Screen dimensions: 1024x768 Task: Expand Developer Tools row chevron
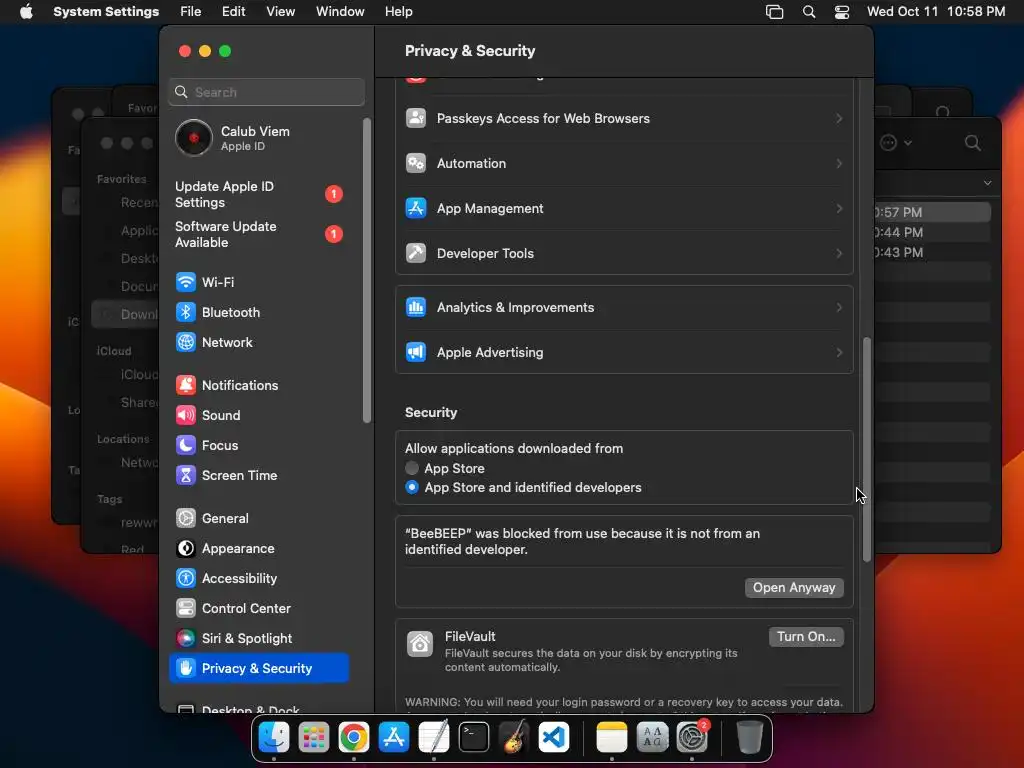(839, 253)
